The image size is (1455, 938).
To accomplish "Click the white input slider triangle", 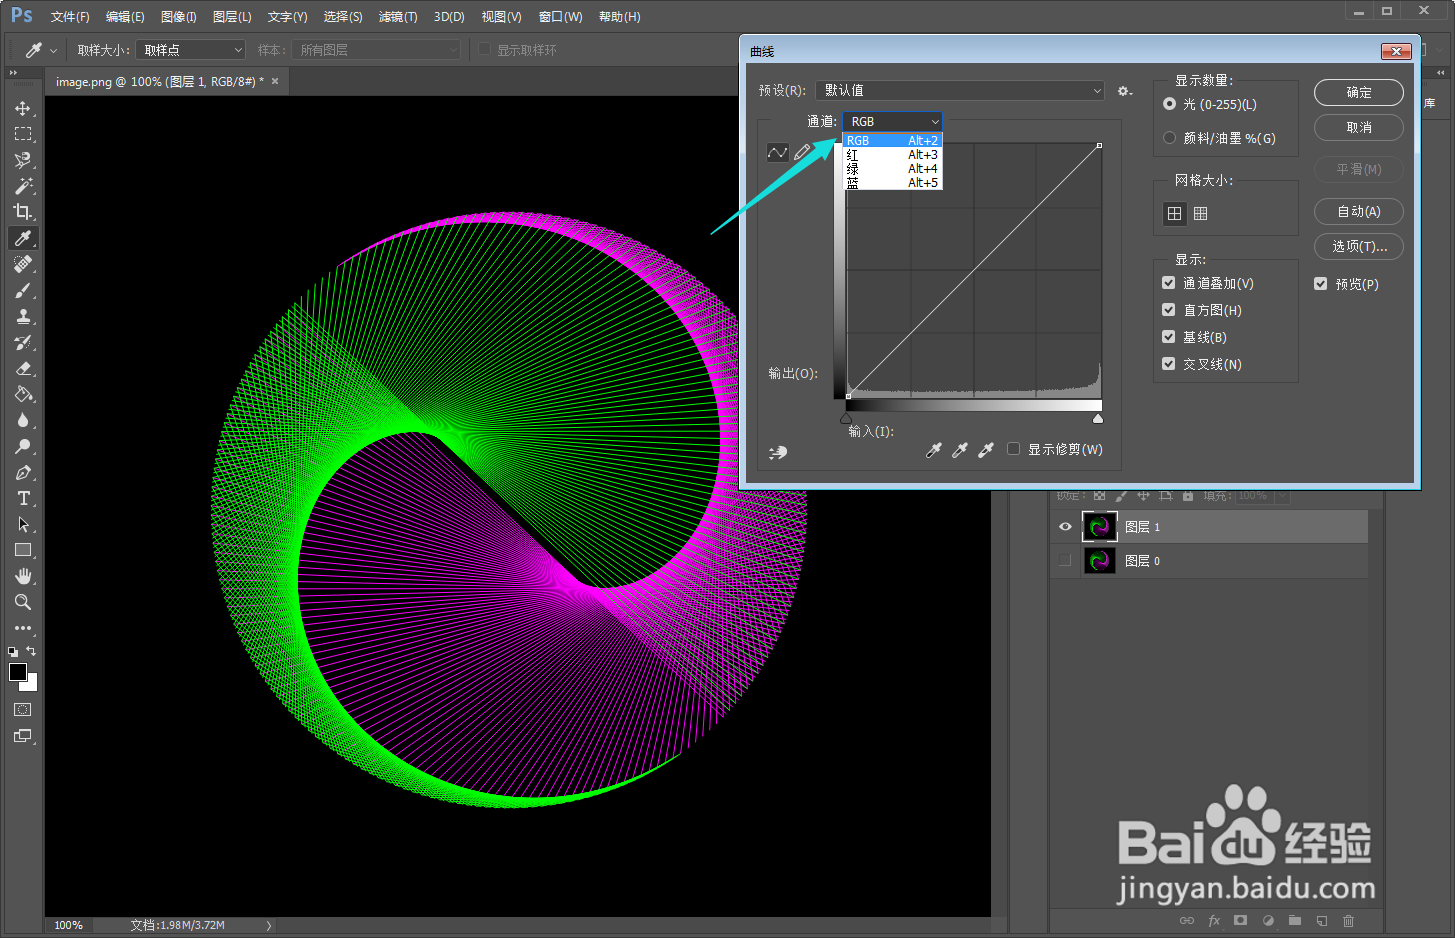I will (1098, 418).
